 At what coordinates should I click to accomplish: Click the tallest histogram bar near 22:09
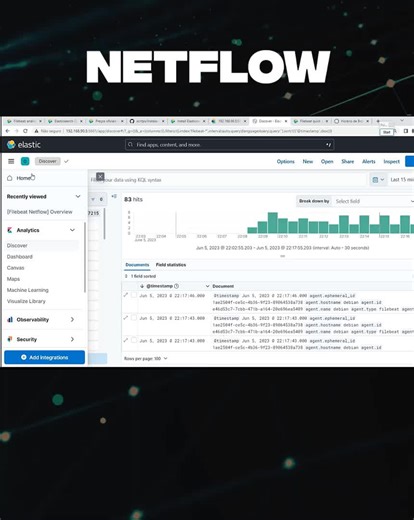pos(273,223)
